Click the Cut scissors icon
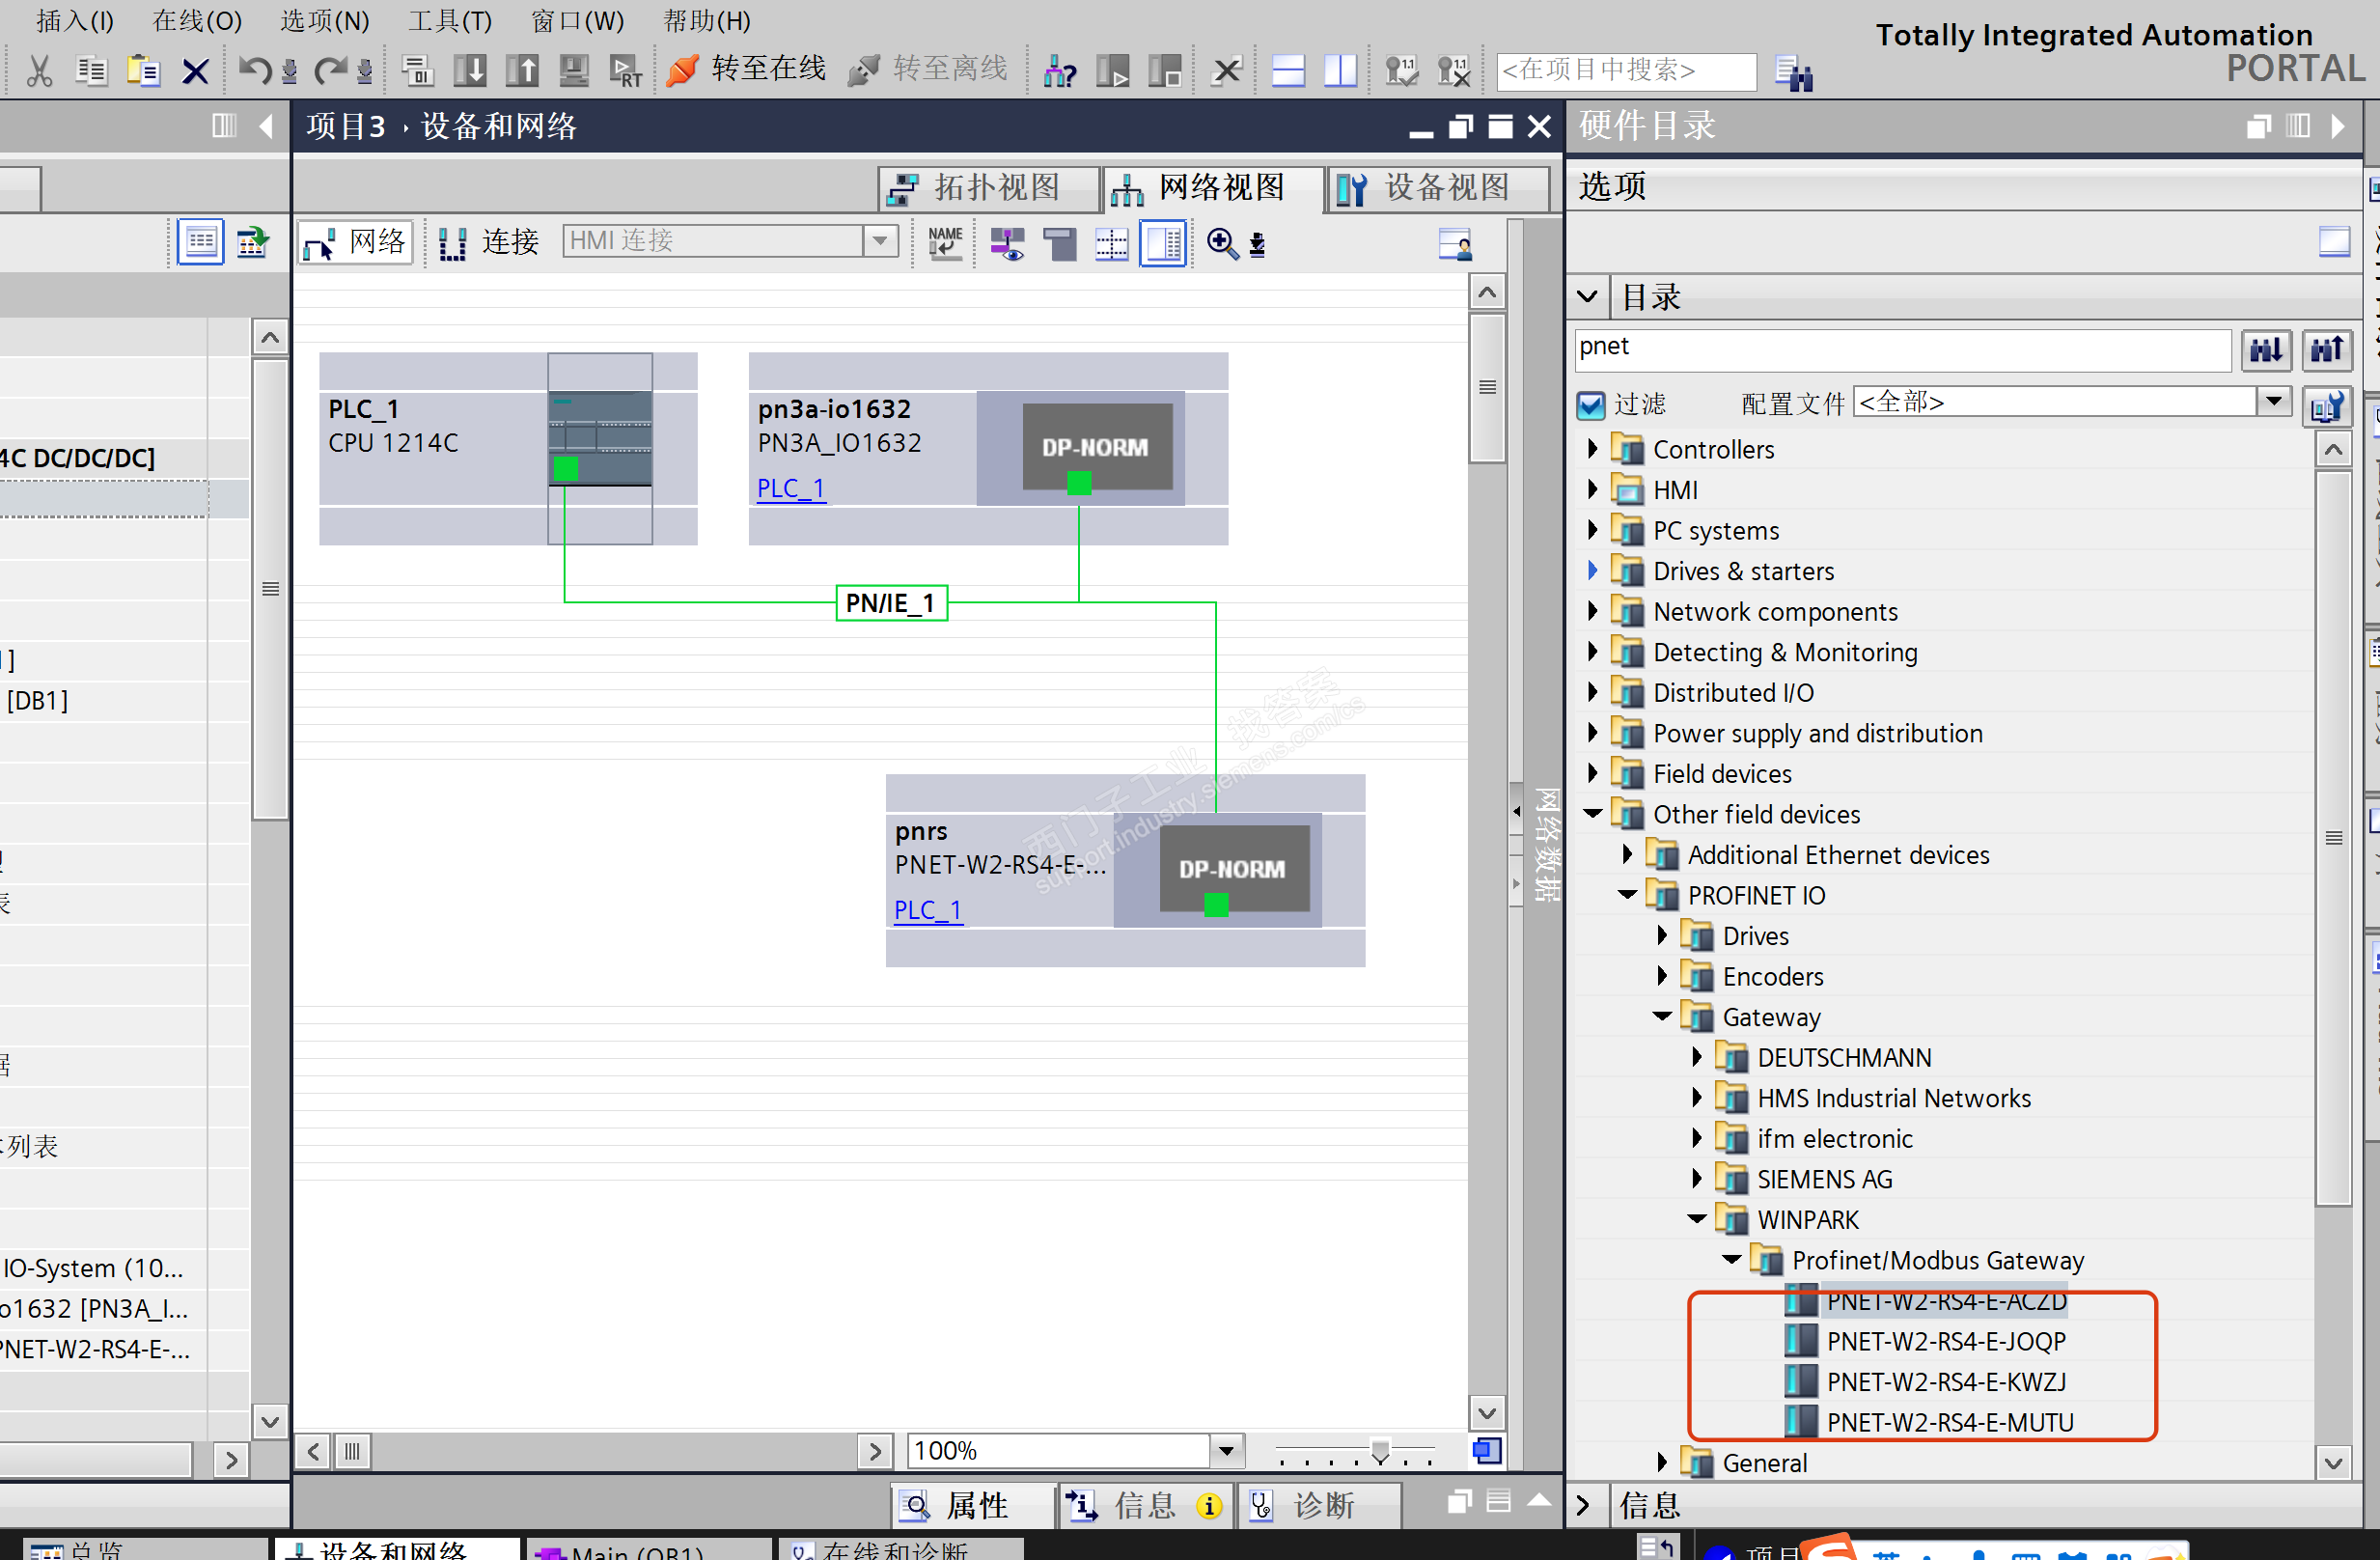The height and width of the screenshot is (1560, 2380). (x=39, y=71)
